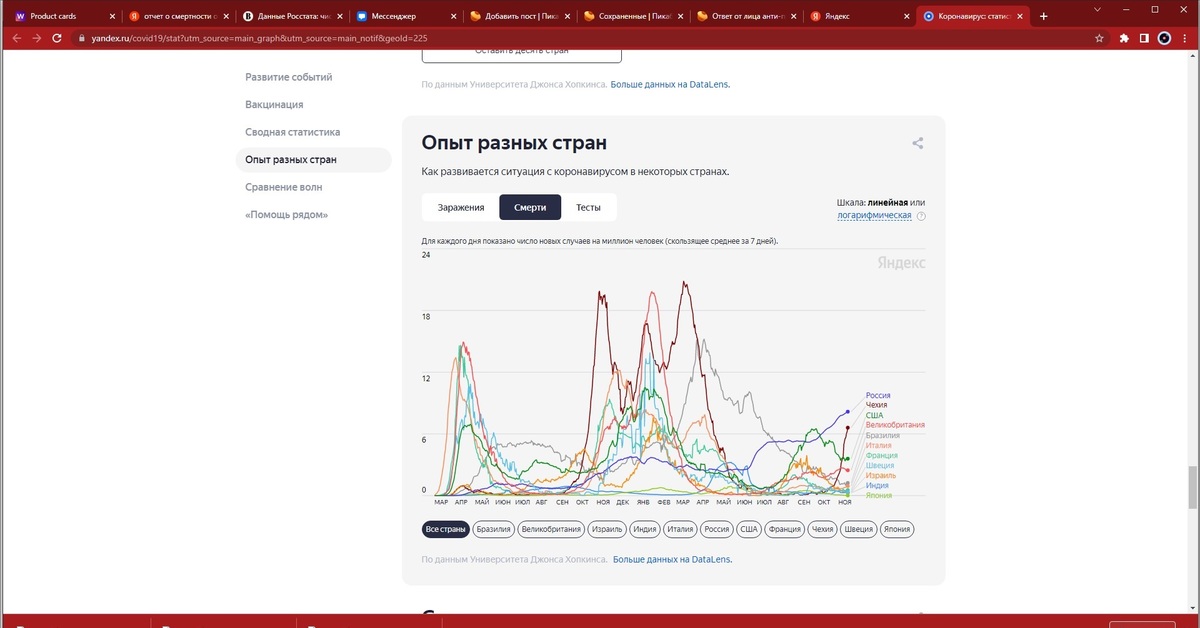Reload the page with the refresh icon

click(x=59, y=38)
